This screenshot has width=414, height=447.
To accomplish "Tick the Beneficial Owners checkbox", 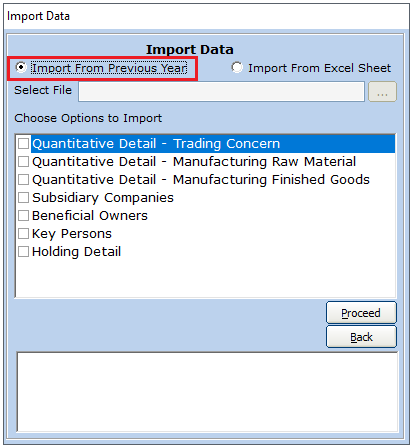I will [23, 216].
